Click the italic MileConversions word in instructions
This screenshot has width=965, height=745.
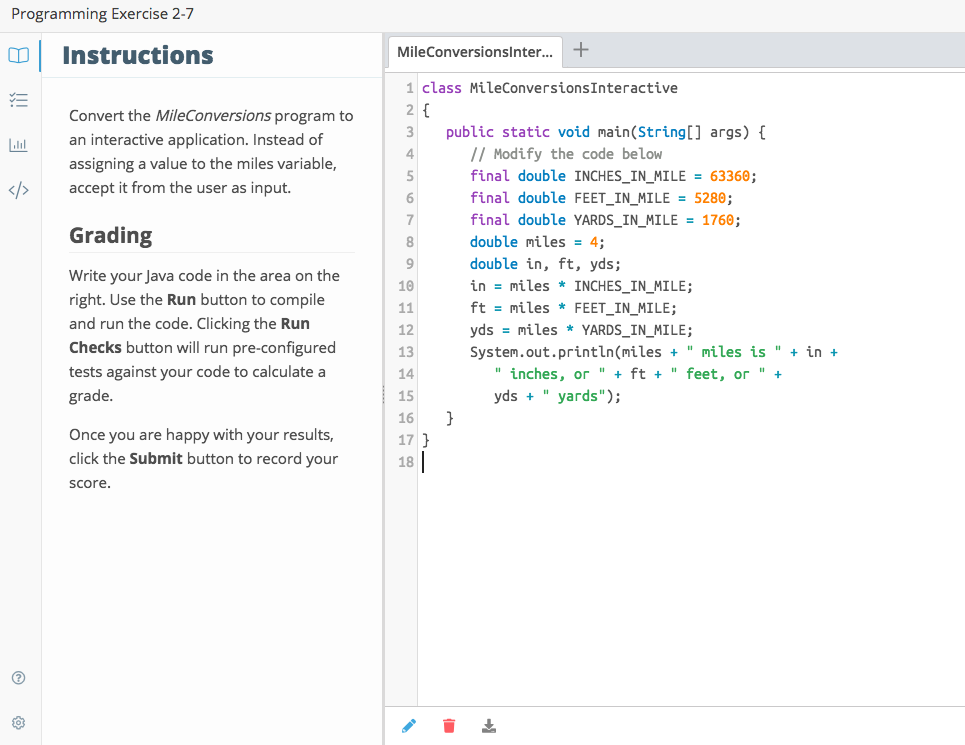[213, 116]
